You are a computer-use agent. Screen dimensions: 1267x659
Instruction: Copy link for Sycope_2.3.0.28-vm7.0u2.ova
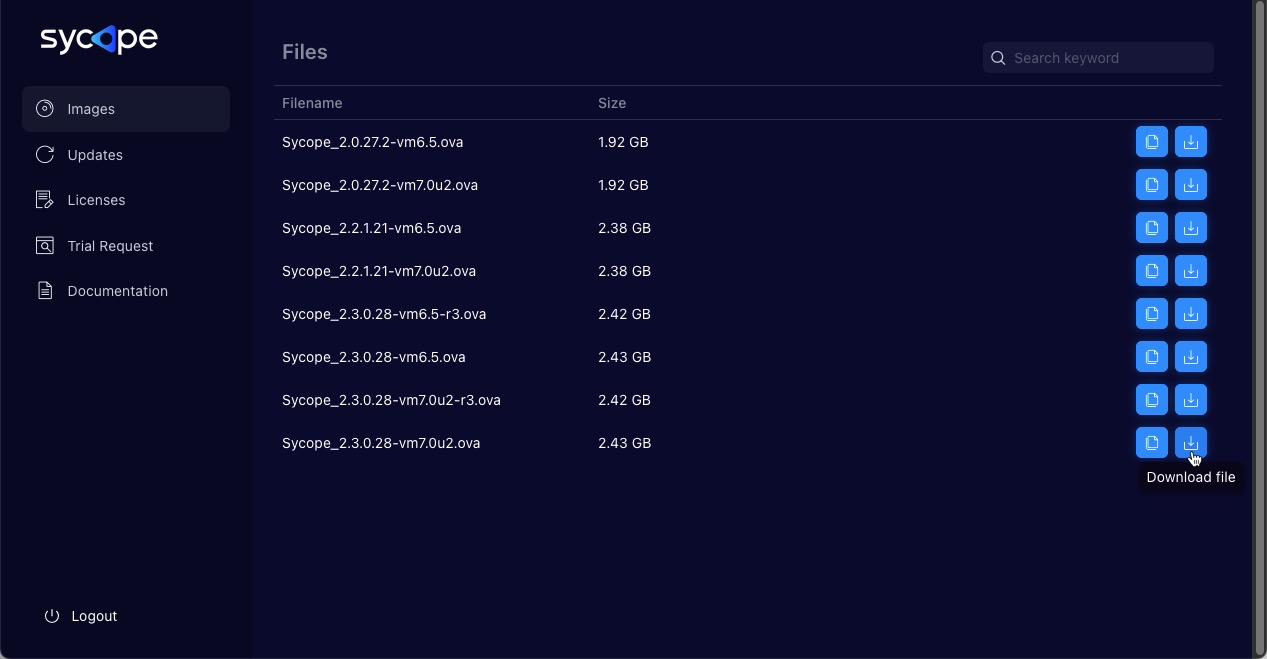[x=1152, y=443]
